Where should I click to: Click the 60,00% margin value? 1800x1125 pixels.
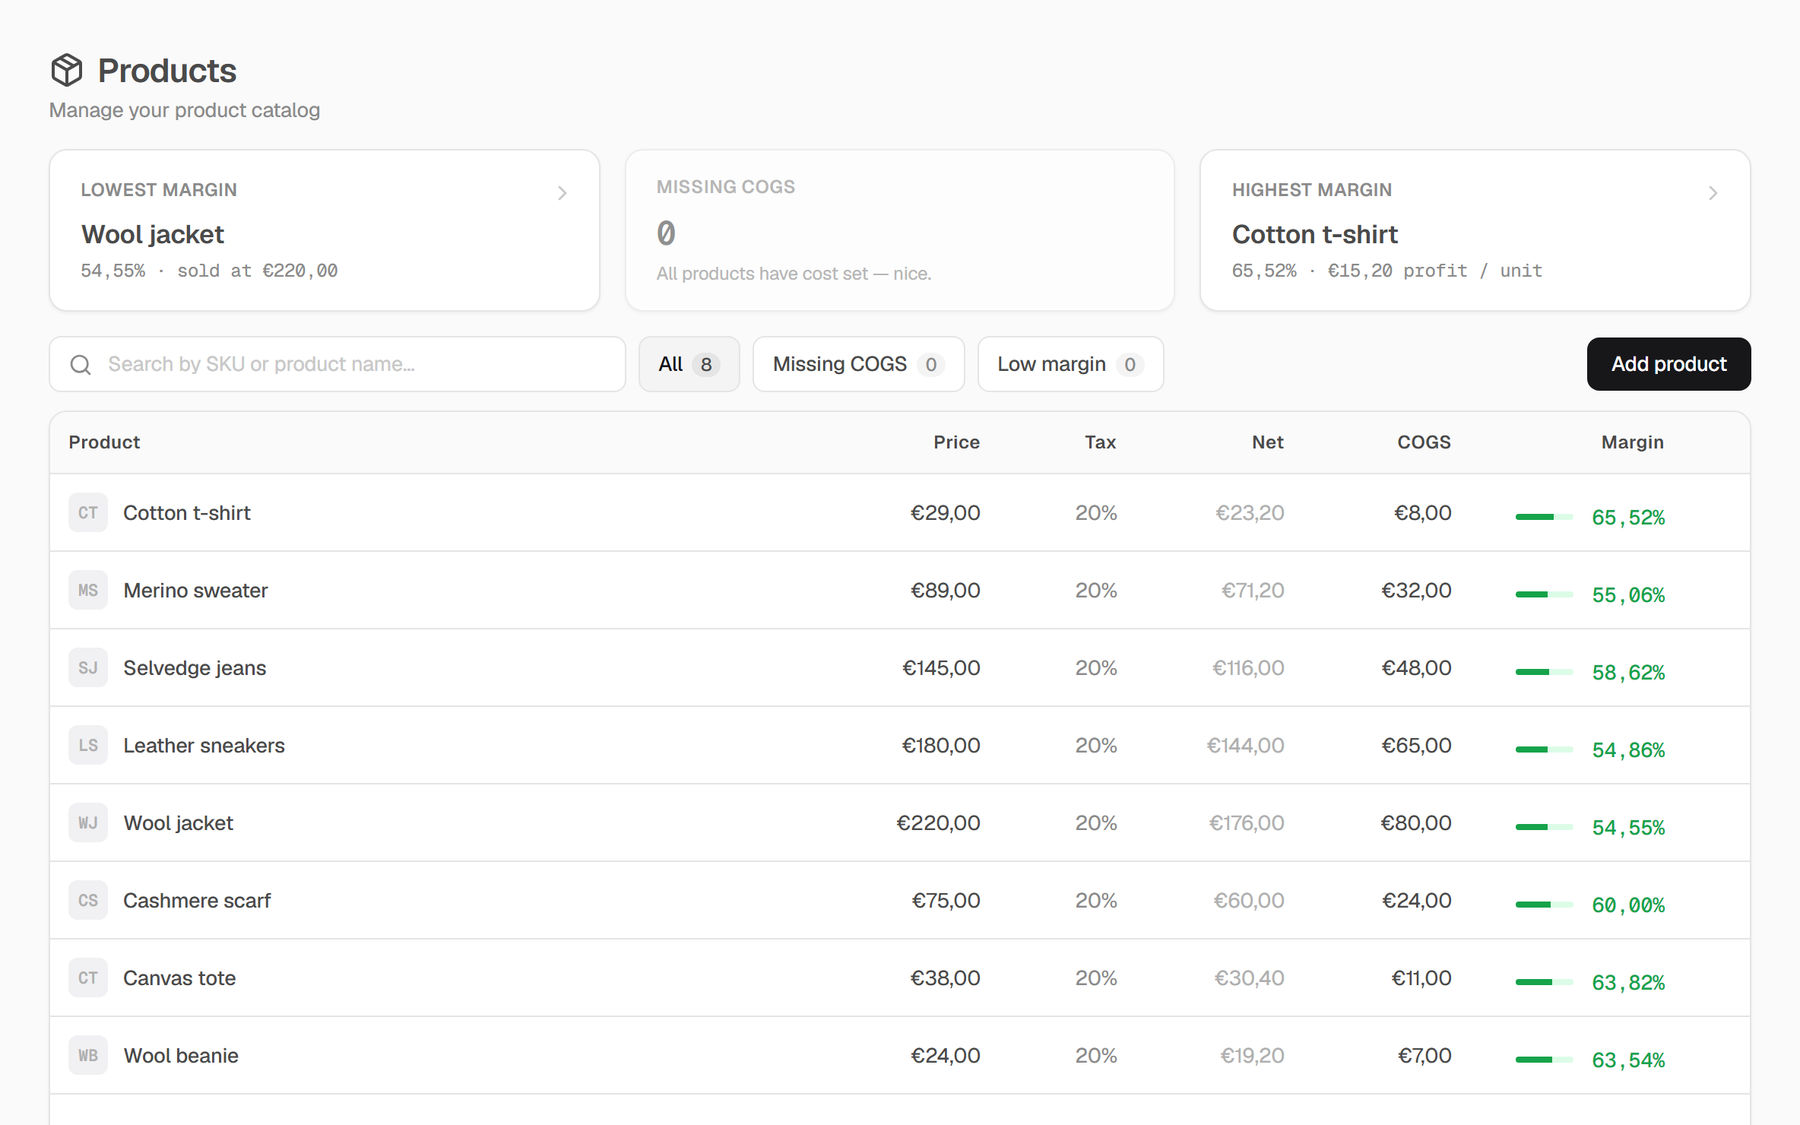point(1628,905)
